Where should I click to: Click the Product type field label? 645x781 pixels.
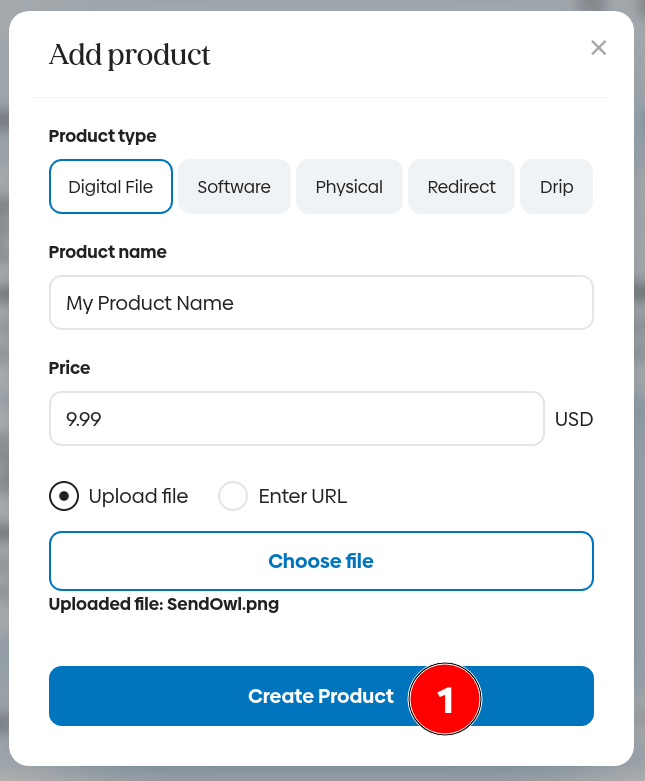click(x=102, y=136)
